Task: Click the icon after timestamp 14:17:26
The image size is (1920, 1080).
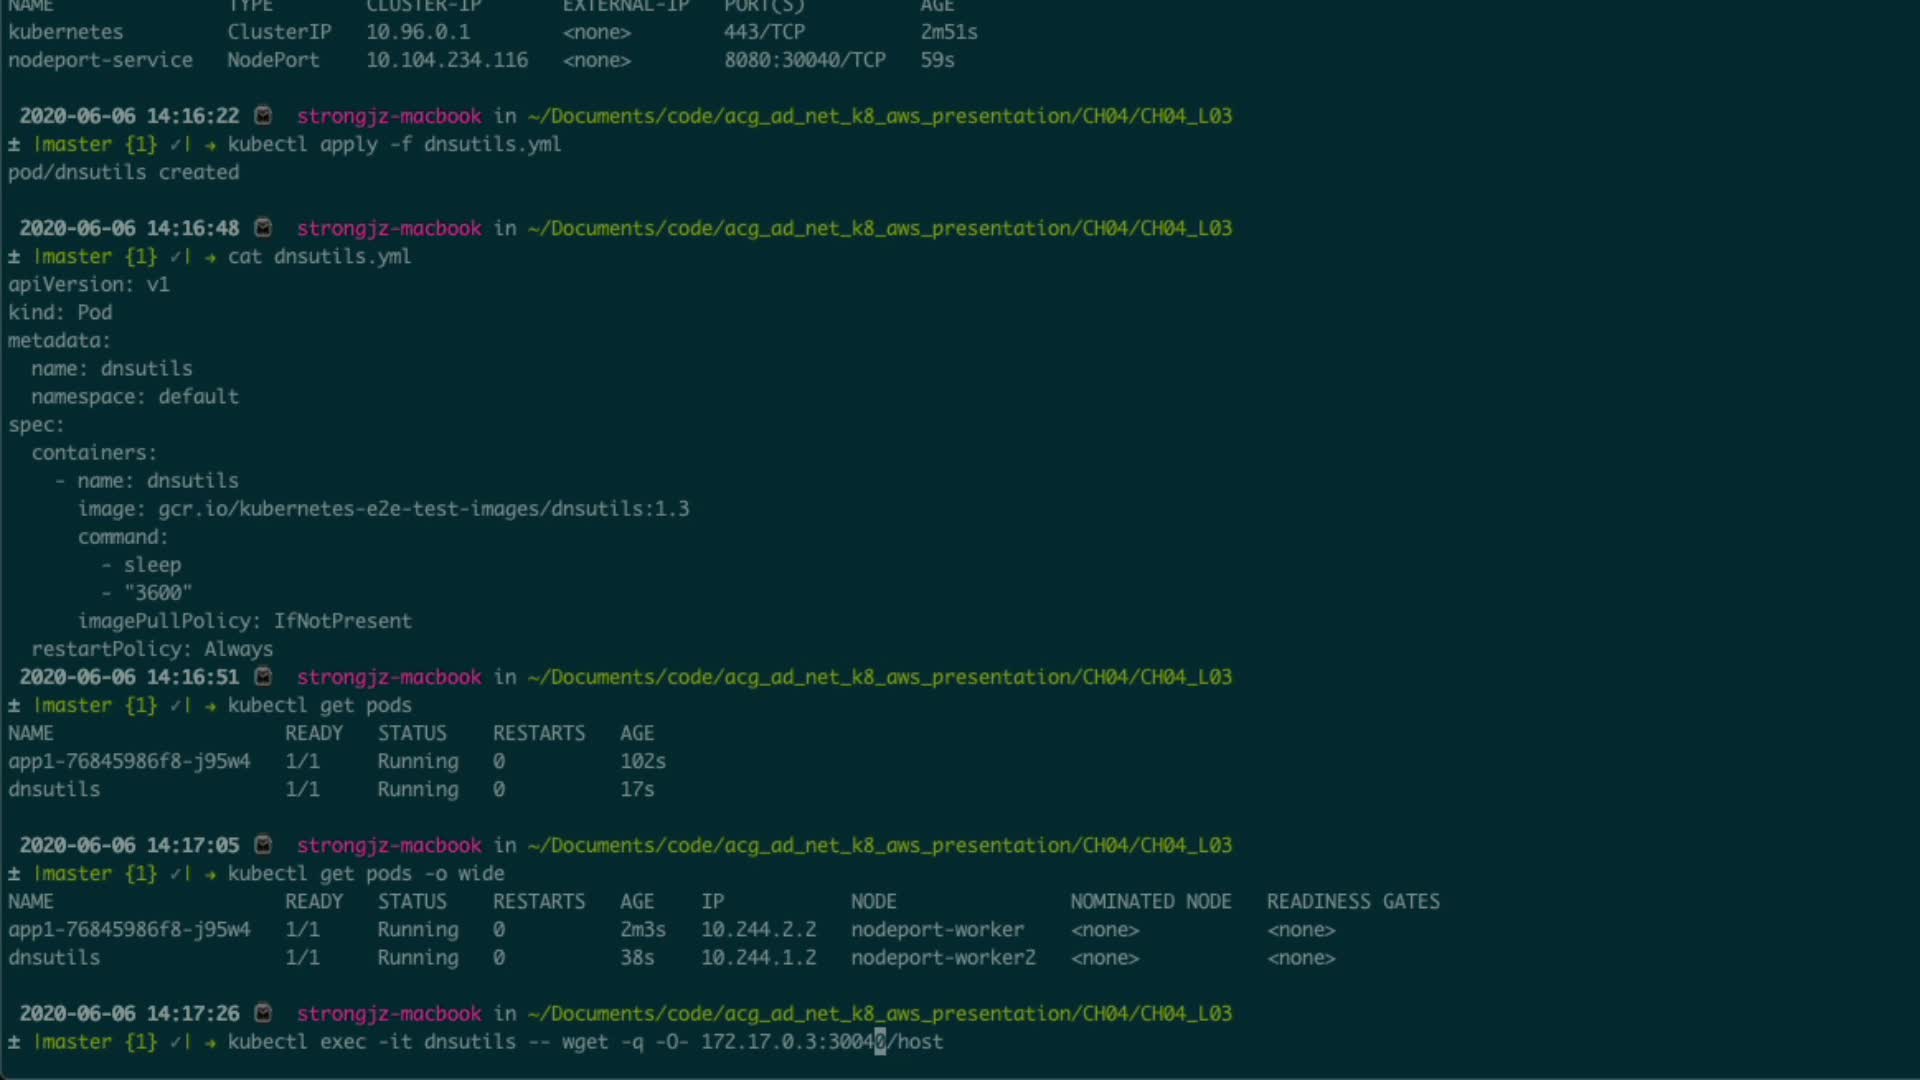Action: [x=263, y=1013]
